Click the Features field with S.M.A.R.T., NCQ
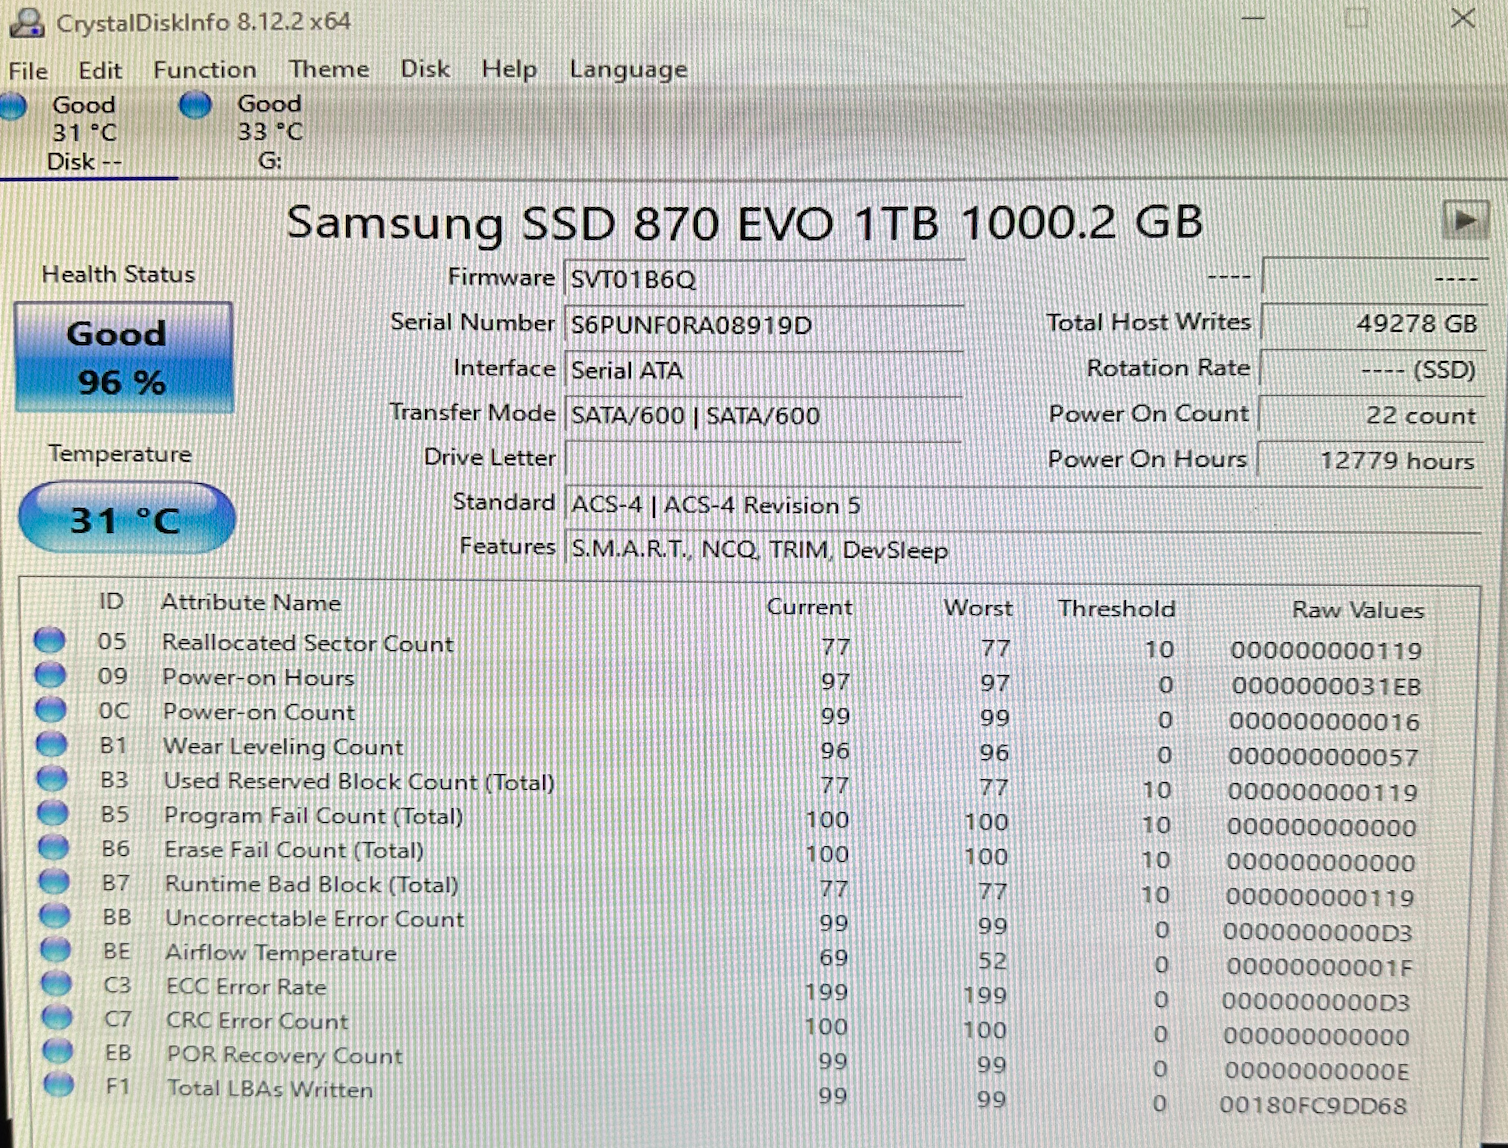Viewport: 1508px width, 1148px height. (1022, 550)
